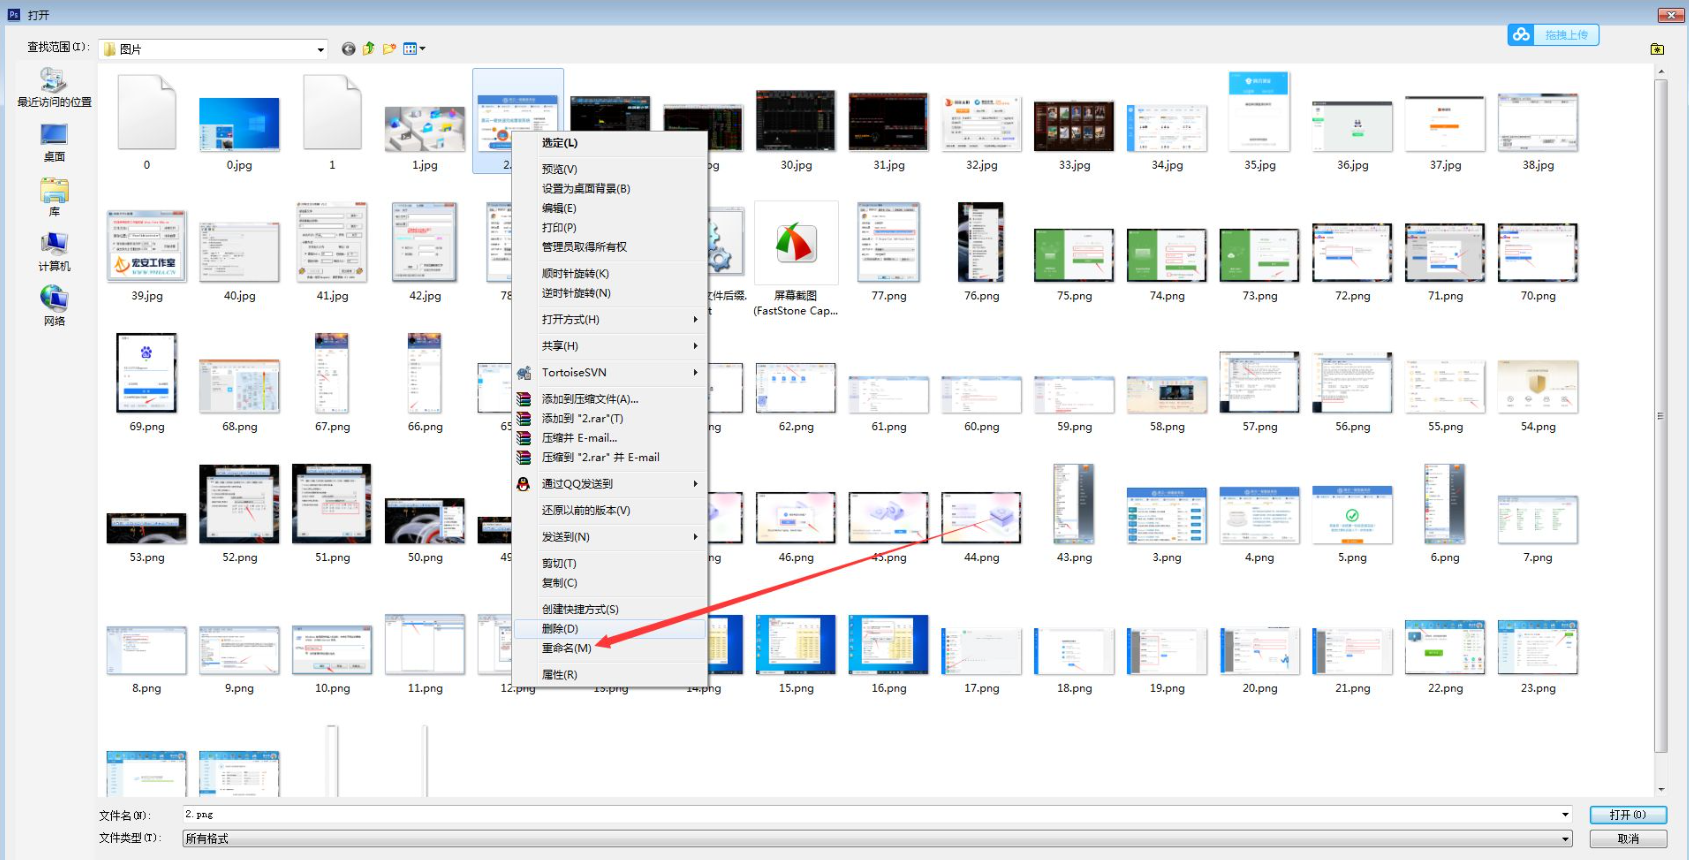Click the 拖拽上传 cloud upload button

coord(1553,35)
